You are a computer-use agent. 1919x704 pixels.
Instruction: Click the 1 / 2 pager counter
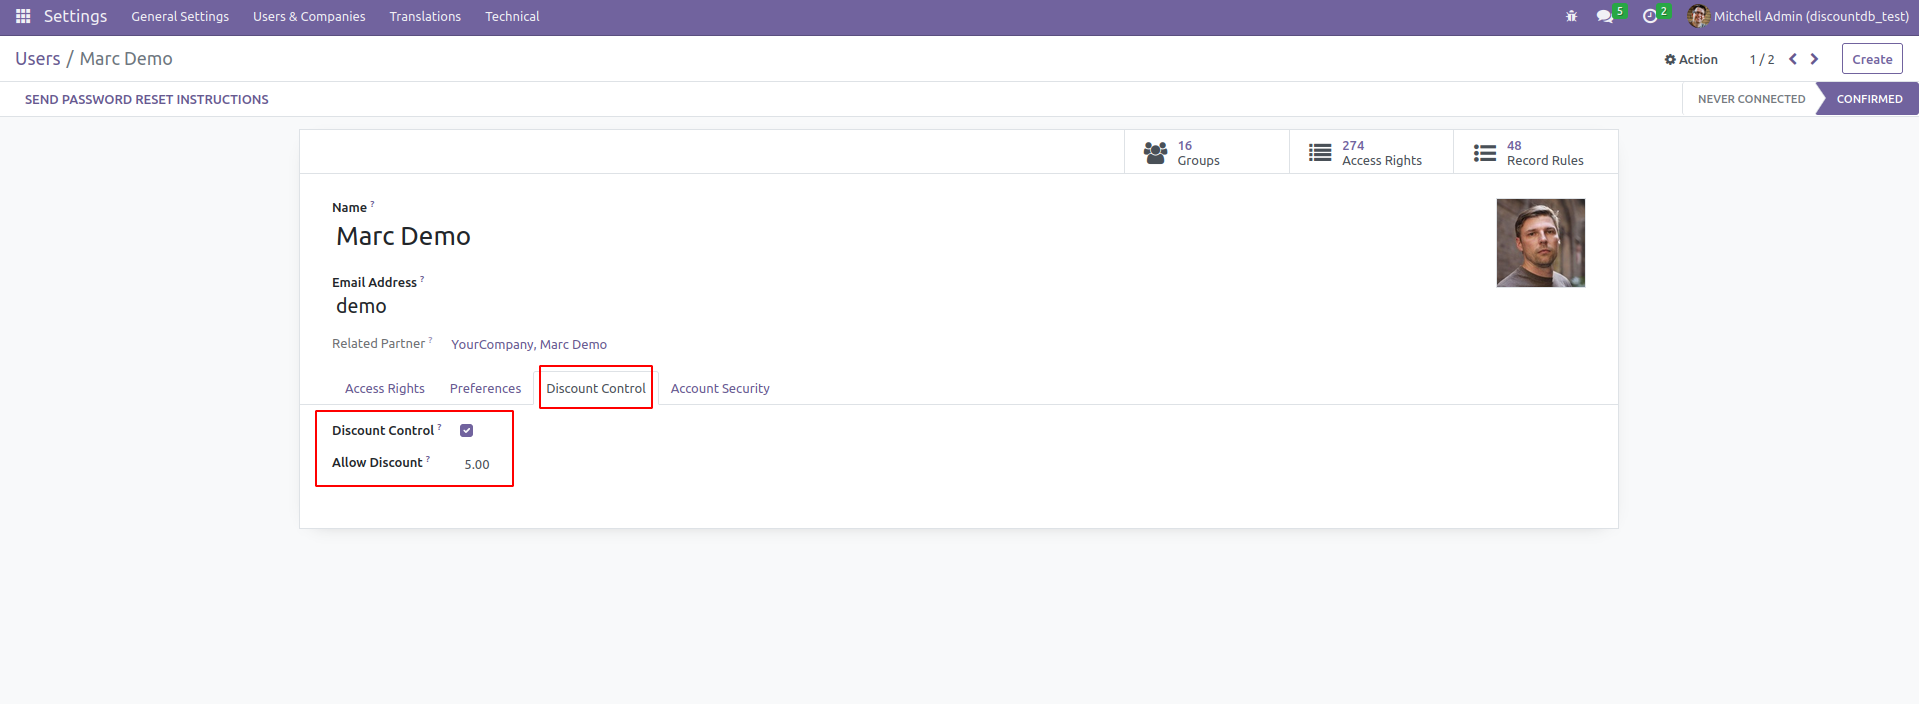(1762, 59)
